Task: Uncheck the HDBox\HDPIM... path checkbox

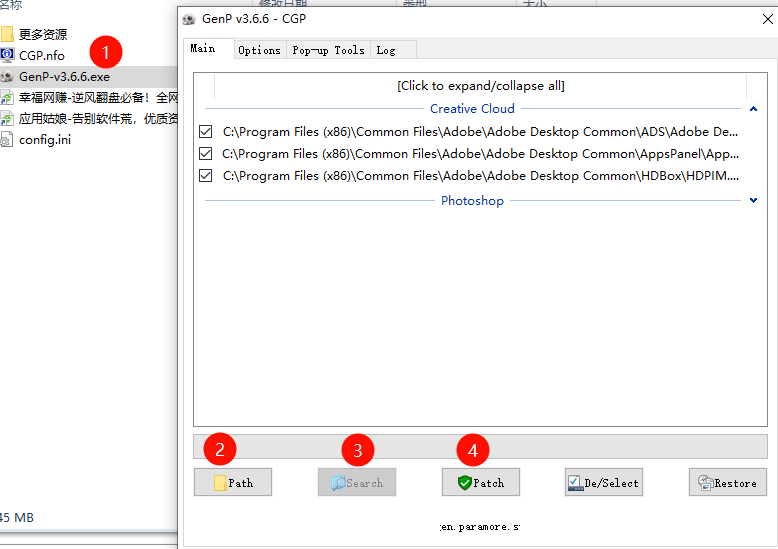Action: tap(205, 175)
